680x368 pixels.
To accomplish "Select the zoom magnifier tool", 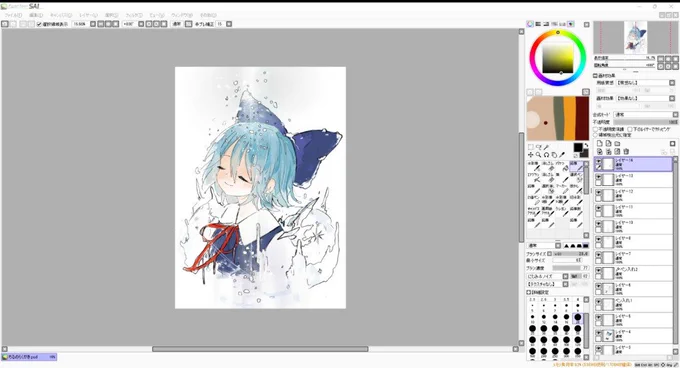I will coord(538,155).
